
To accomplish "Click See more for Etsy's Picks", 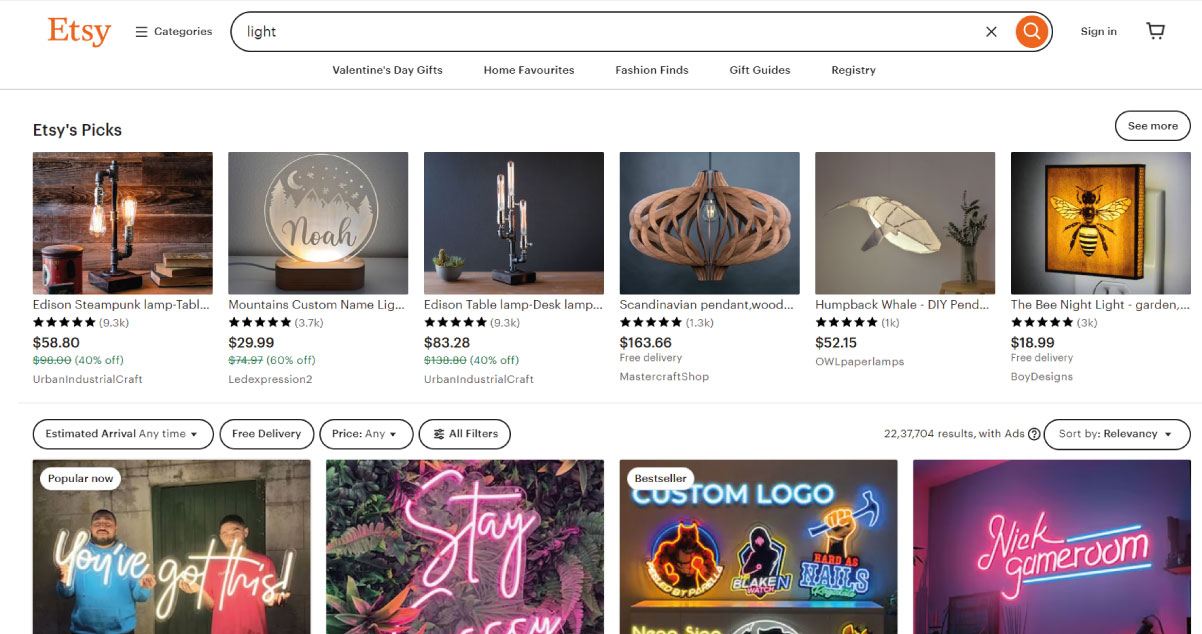I will pyautogui.click(x=1152, y=126).
